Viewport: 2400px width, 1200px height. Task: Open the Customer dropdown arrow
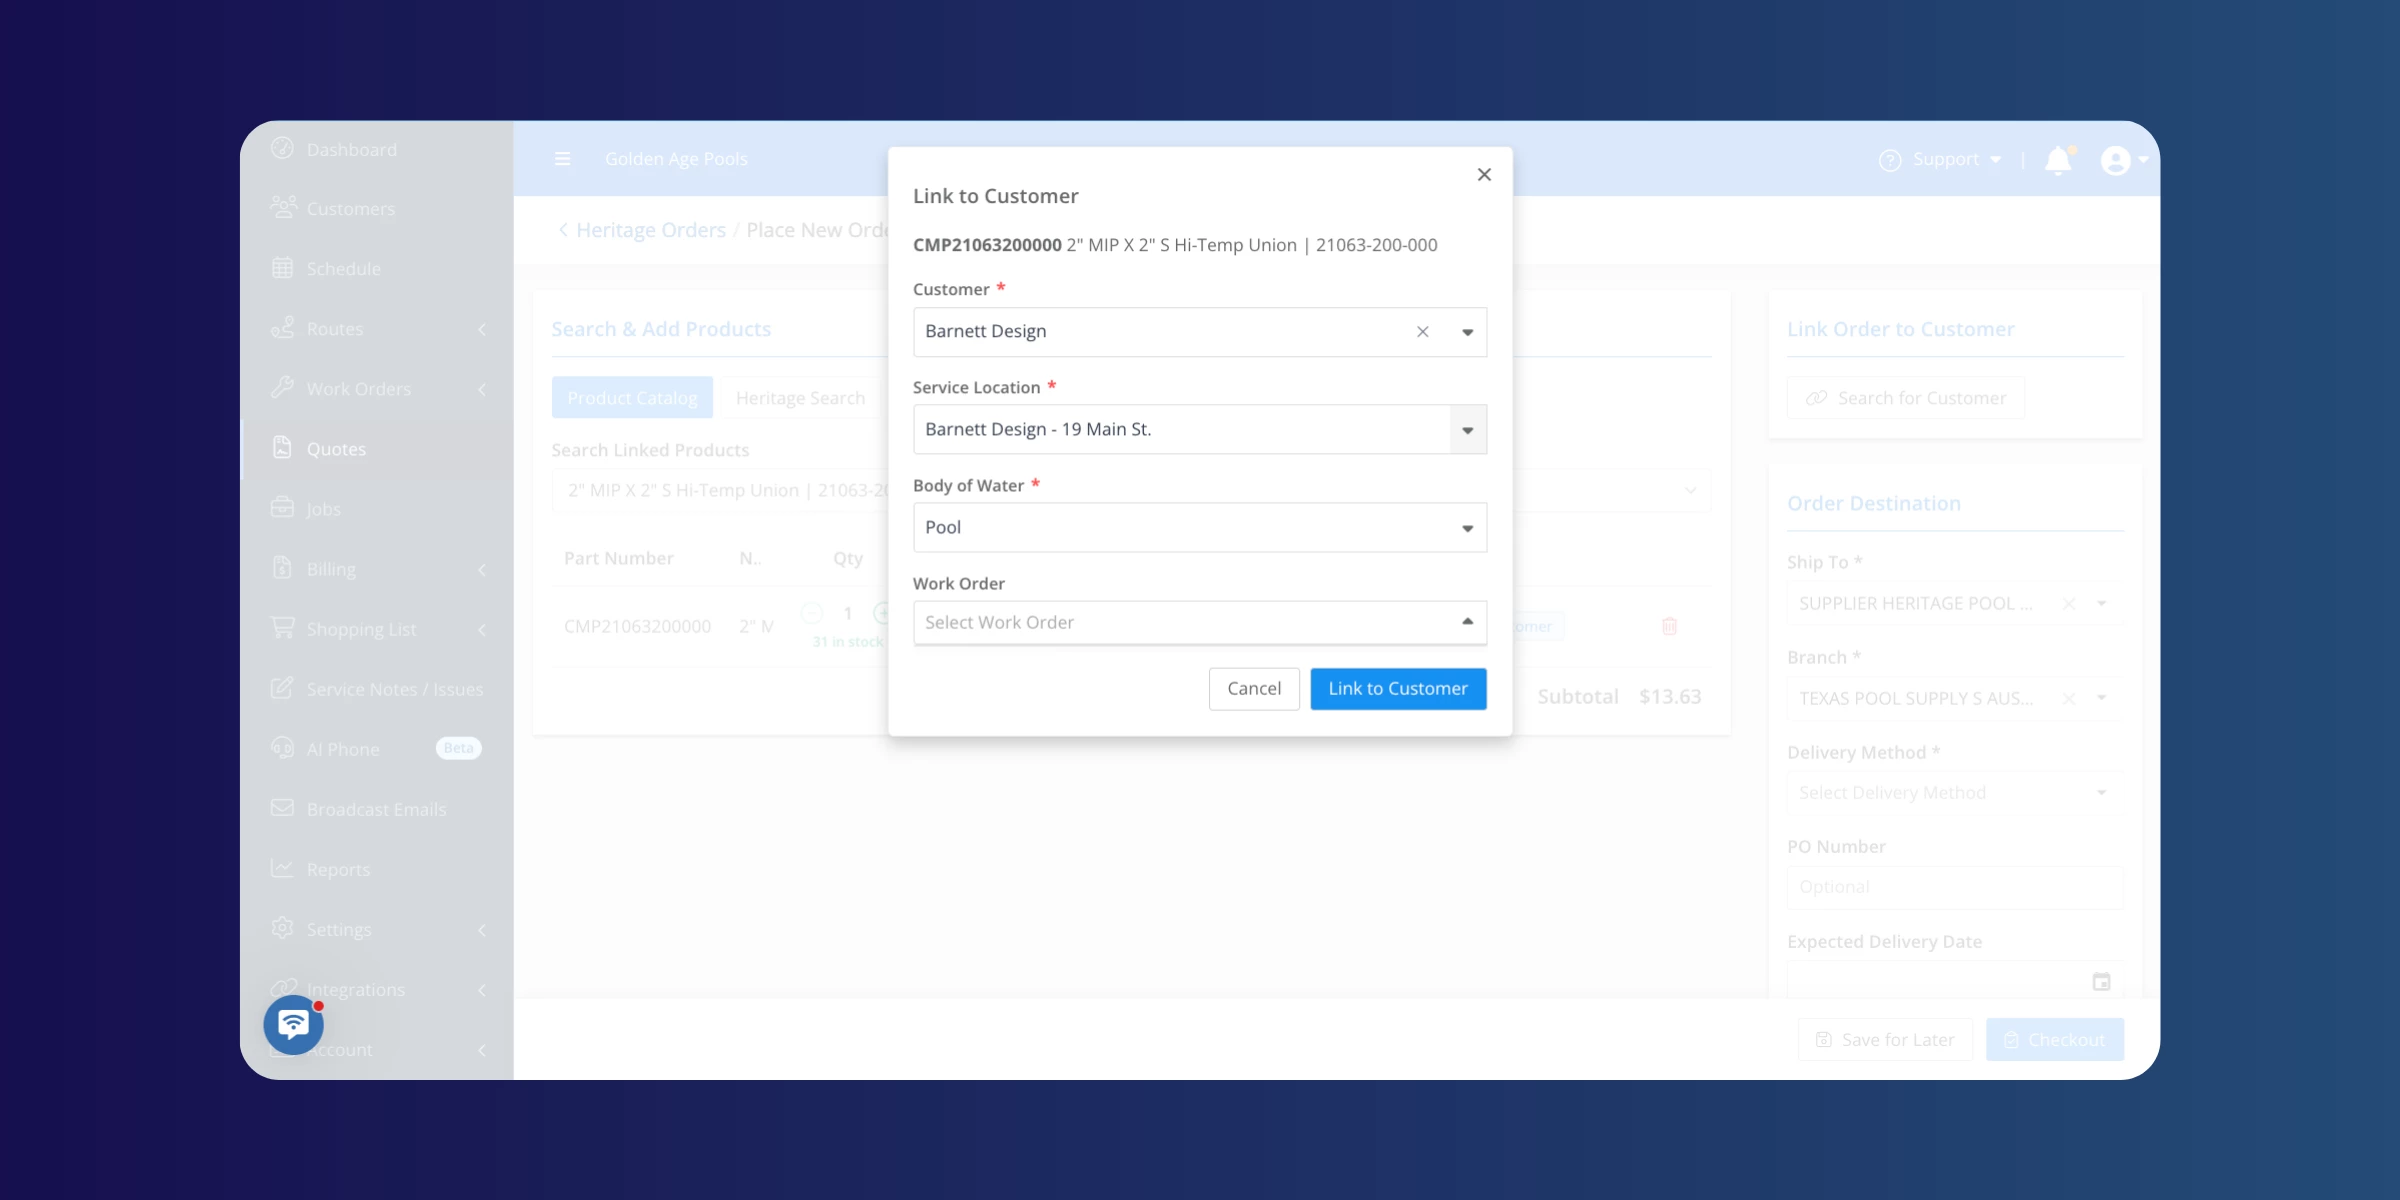pos(1467,332)
